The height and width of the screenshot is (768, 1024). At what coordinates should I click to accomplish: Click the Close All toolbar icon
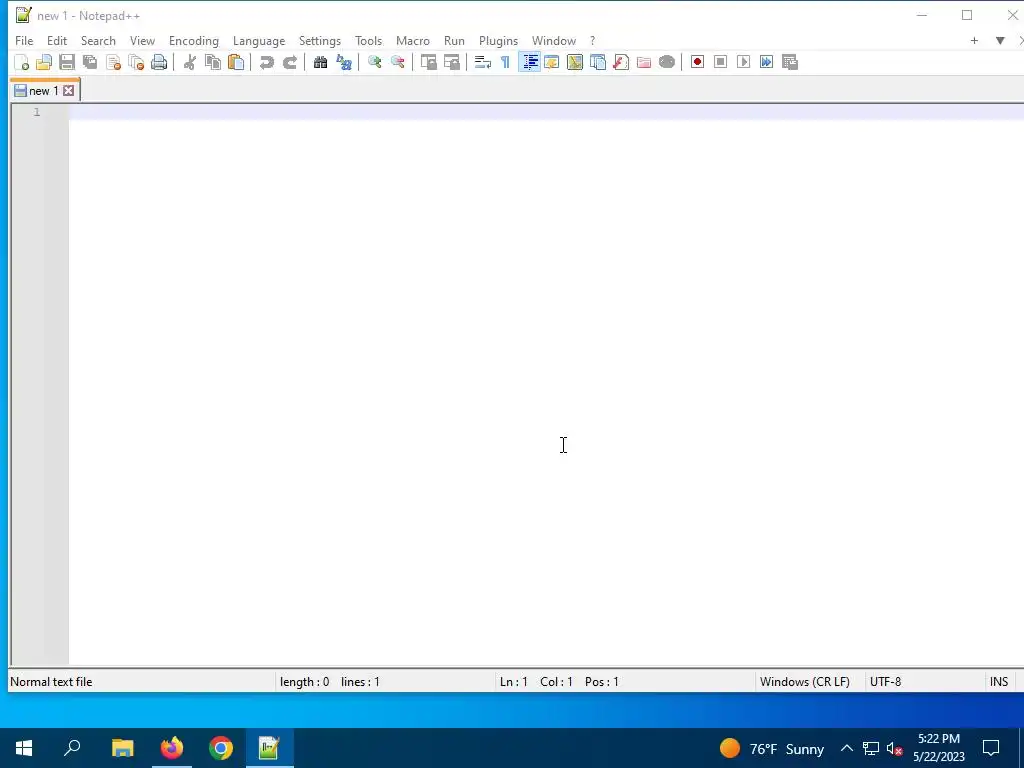136,62
